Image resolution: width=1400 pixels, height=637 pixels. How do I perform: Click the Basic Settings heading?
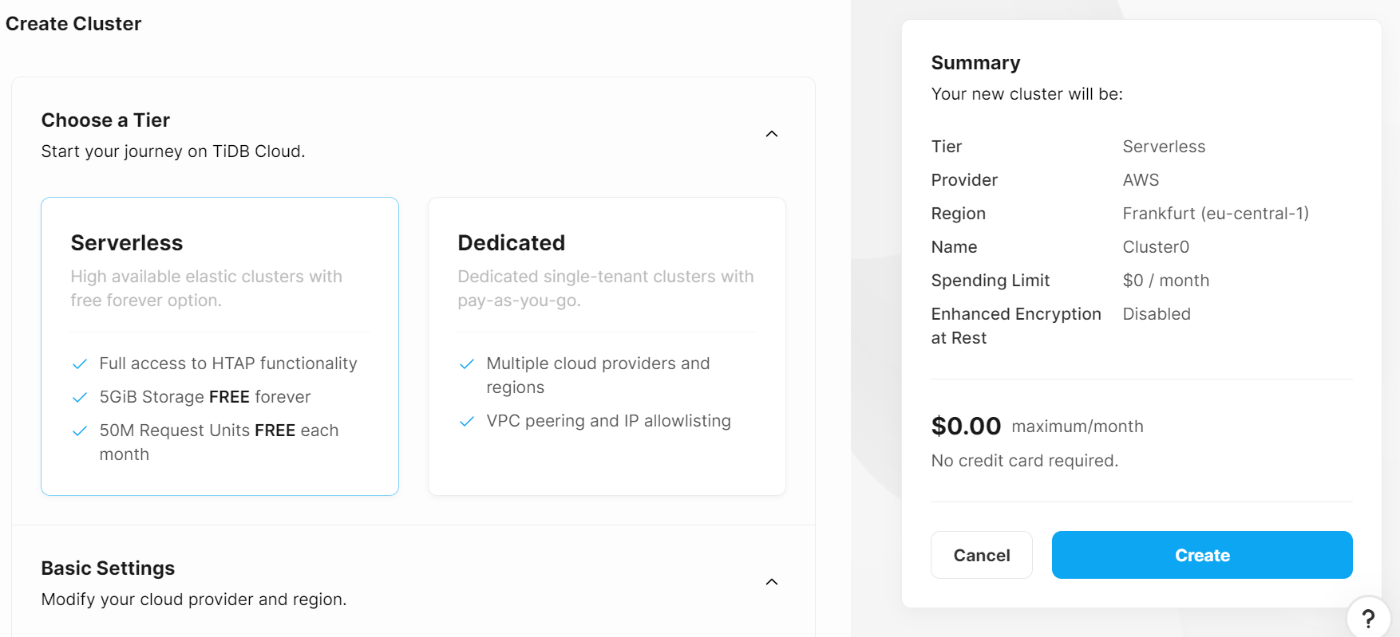click(108, 568)
